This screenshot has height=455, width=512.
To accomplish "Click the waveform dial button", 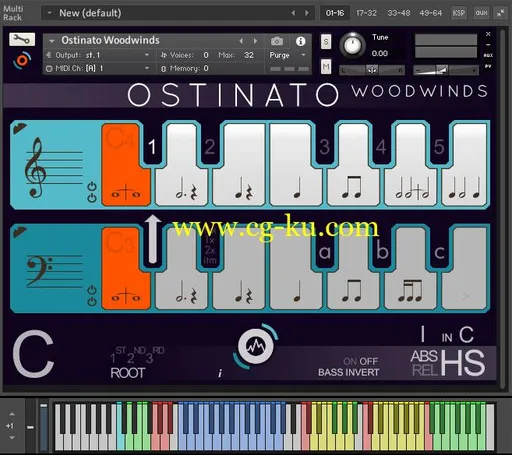I will click(256, 346).
